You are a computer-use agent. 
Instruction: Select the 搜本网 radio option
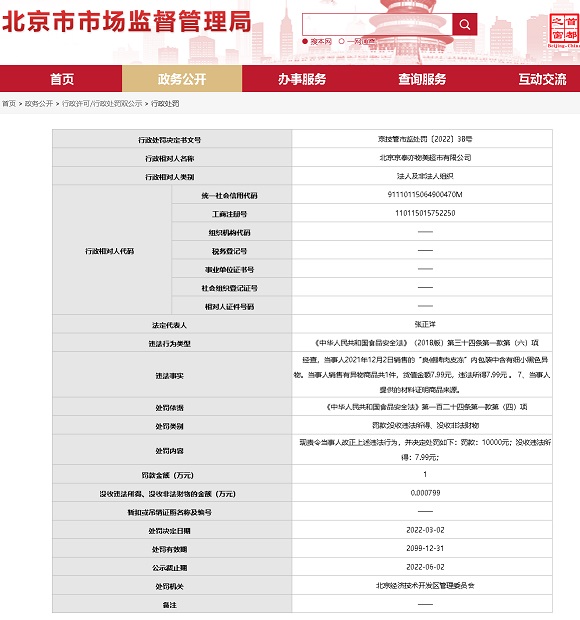(305, 41)
